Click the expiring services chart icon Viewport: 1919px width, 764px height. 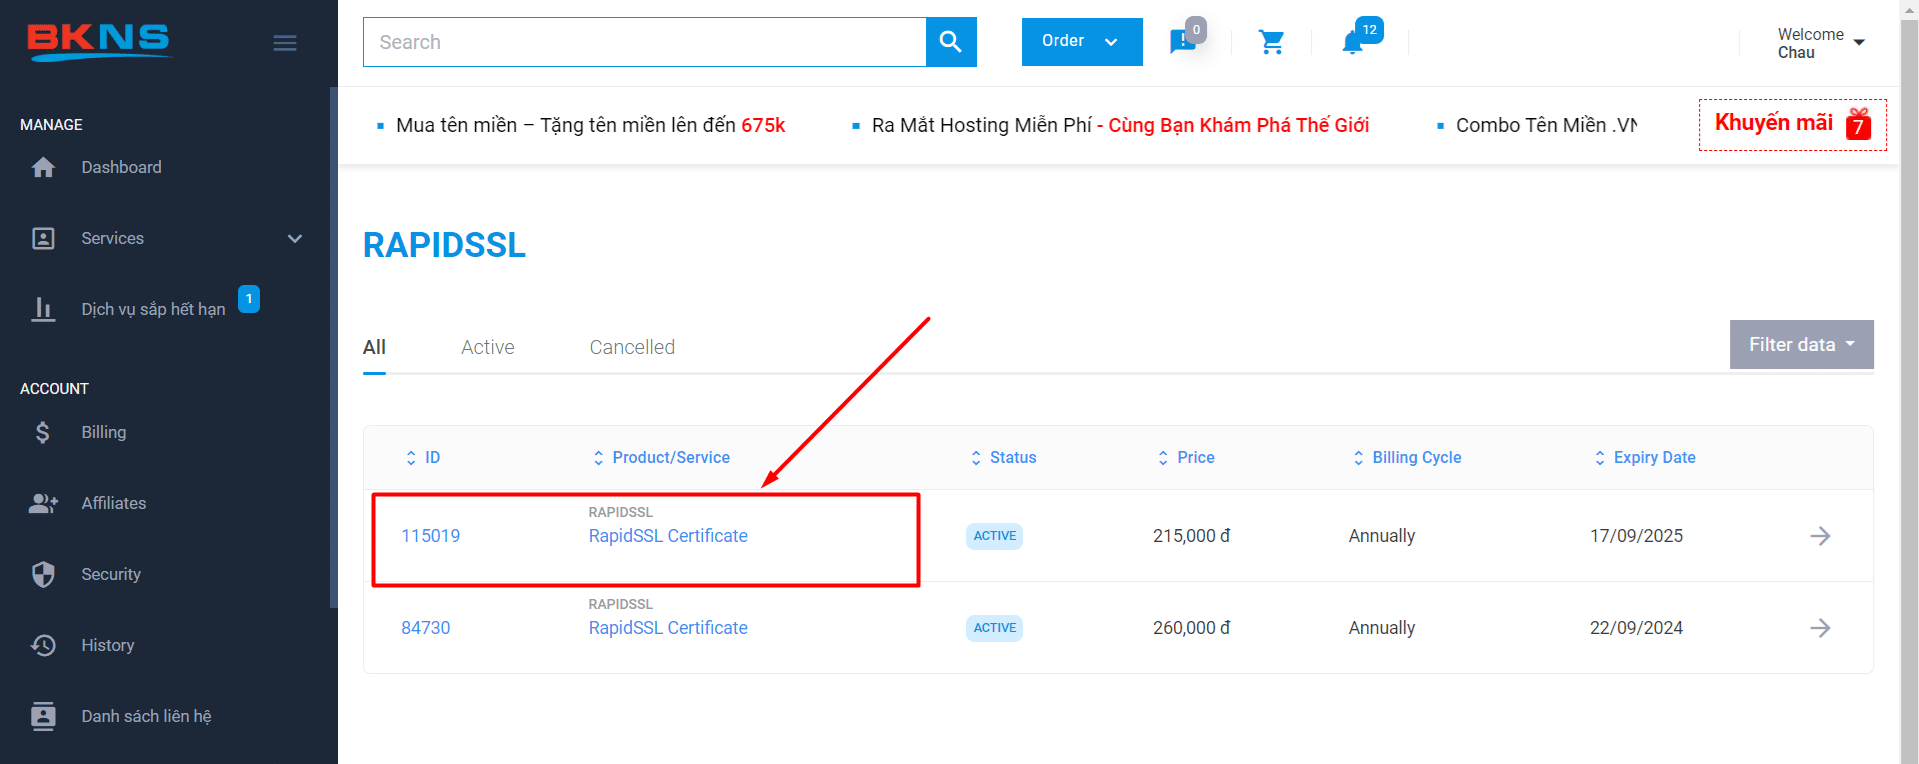coord(43,309)
